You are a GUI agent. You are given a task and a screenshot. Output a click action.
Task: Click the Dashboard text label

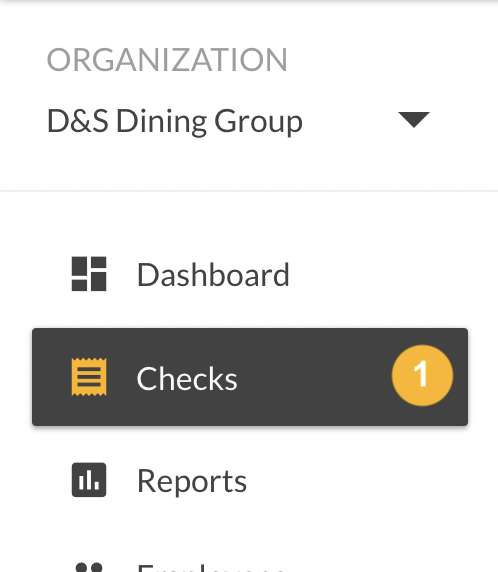click(213, 274)
